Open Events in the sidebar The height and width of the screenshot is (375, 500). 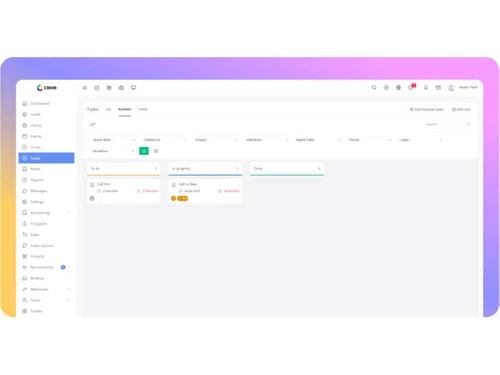46,136
